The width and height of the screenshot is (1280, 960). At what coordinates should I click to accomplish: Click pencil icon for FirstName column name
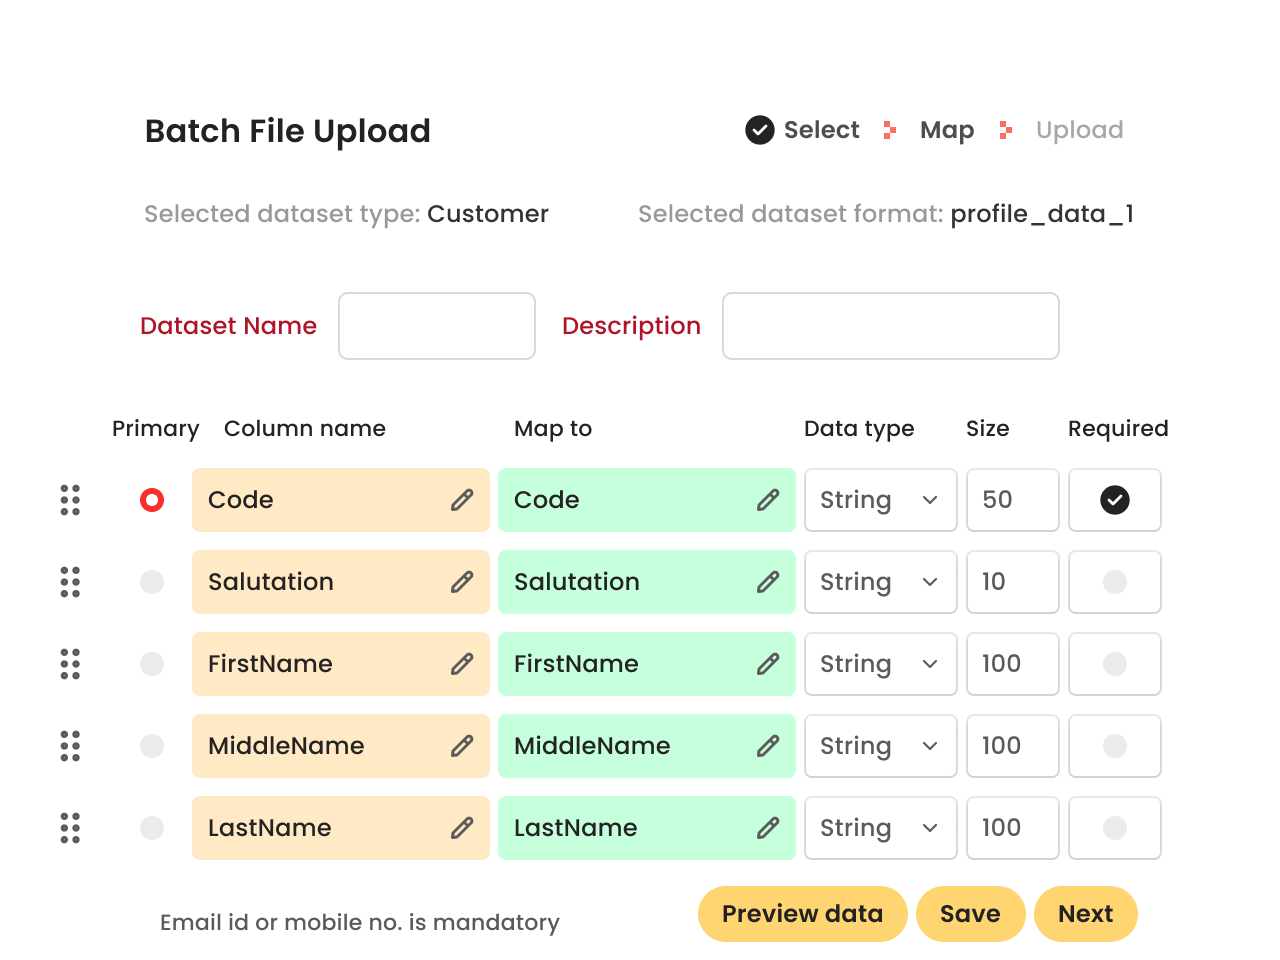point(461,664)
